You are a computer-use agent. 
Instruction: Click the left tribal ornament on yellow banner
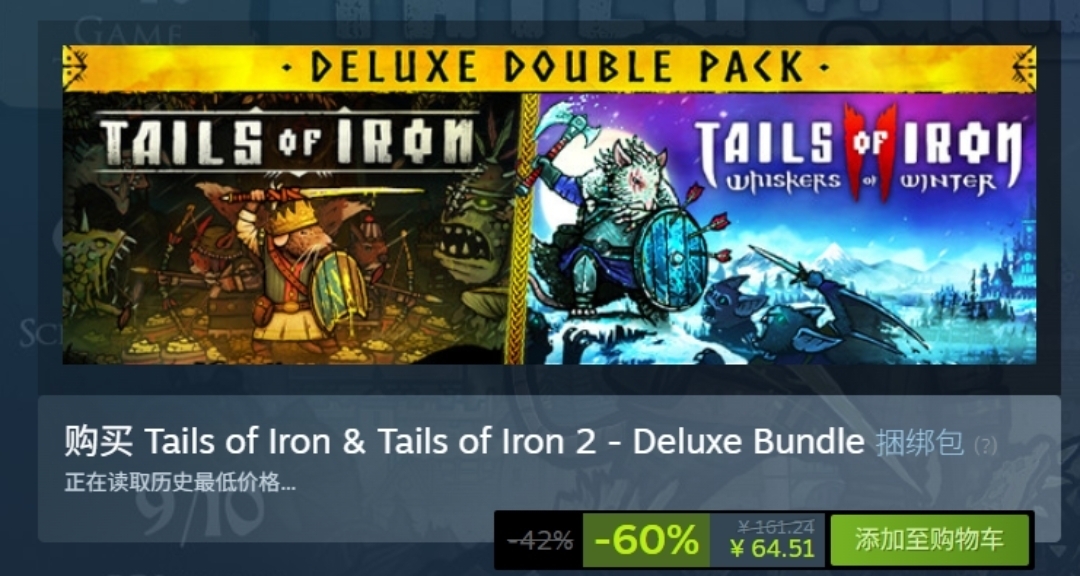click(x=74, y=68)
